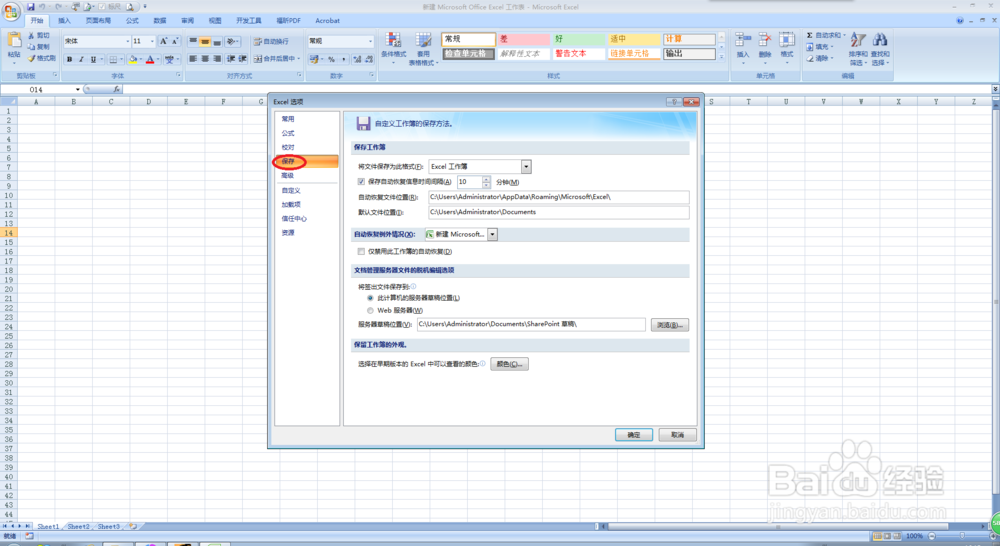The image size is (1000, 546).
Task: Open the Name Box dropdown arrow
Action: (78, 89)
